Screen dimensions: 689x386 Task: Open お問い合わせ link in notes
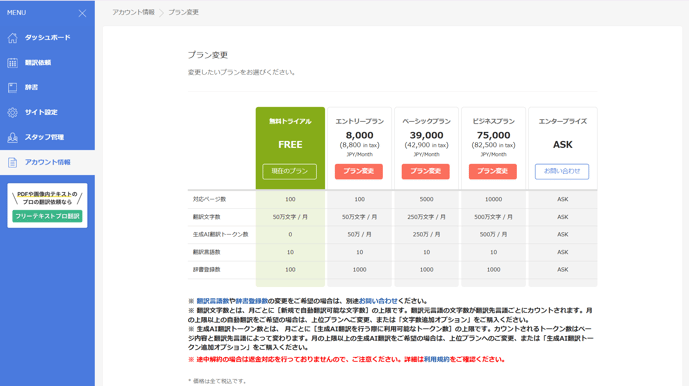[x=378, y=301]
